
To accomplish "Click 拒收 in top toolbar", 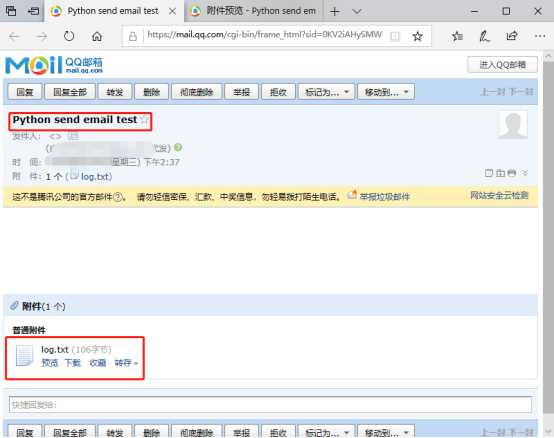I will (x=278, y=92).
